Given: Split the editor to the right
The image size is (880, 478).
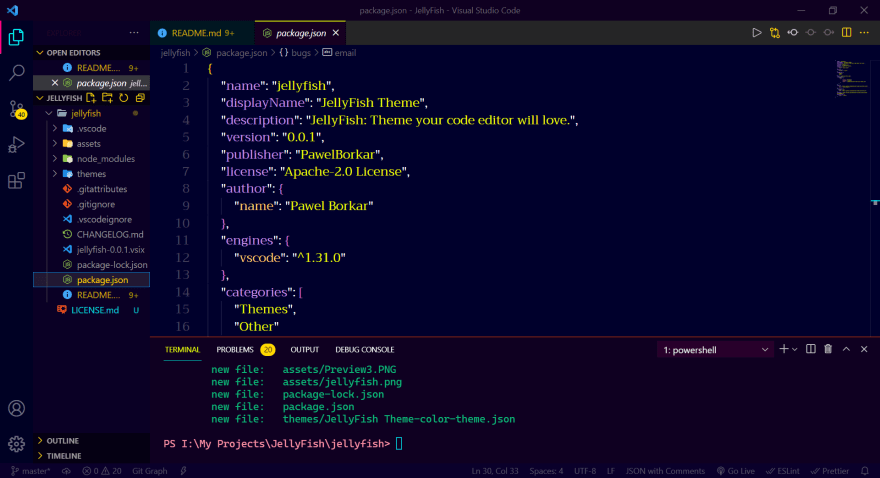Looking at the screenshot, I should [846, 33].
